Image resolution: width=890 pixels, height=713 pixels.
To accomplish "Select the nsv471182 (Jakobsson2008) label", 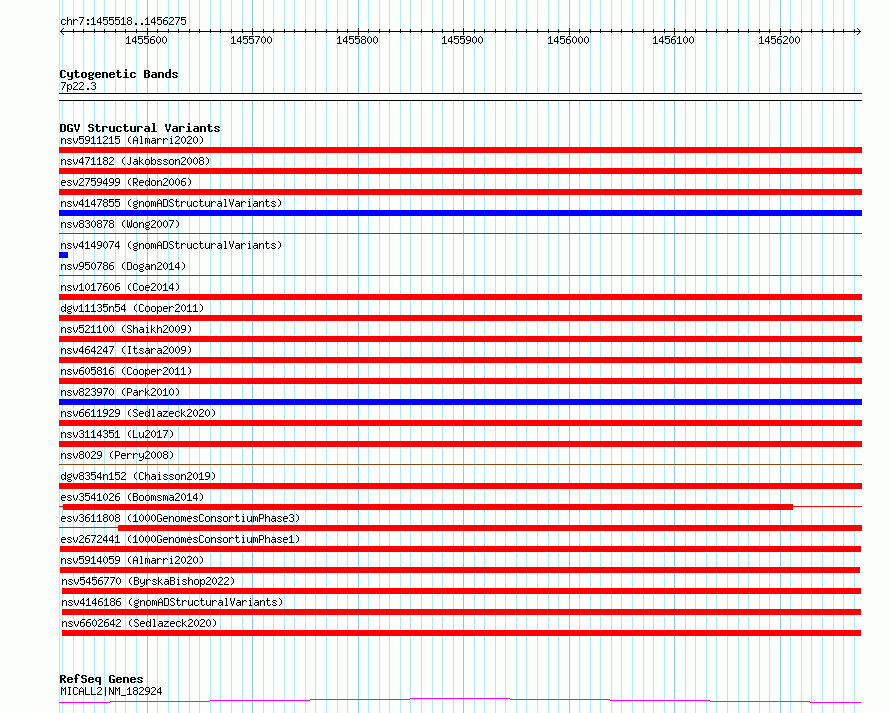I will tap(135, 161).
